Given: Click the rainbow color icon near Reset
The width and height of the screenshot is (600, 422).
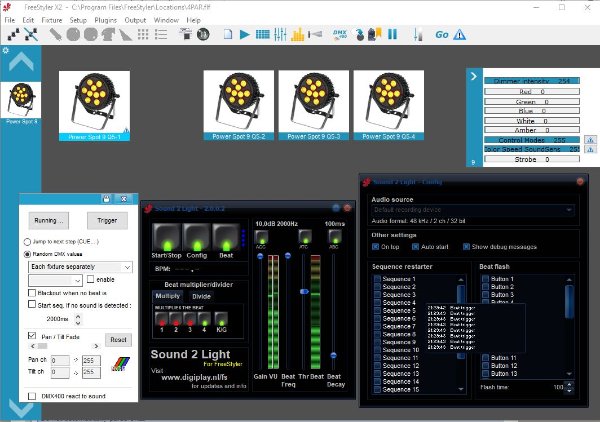Looking at the screenshot, I should pos(121,364).
